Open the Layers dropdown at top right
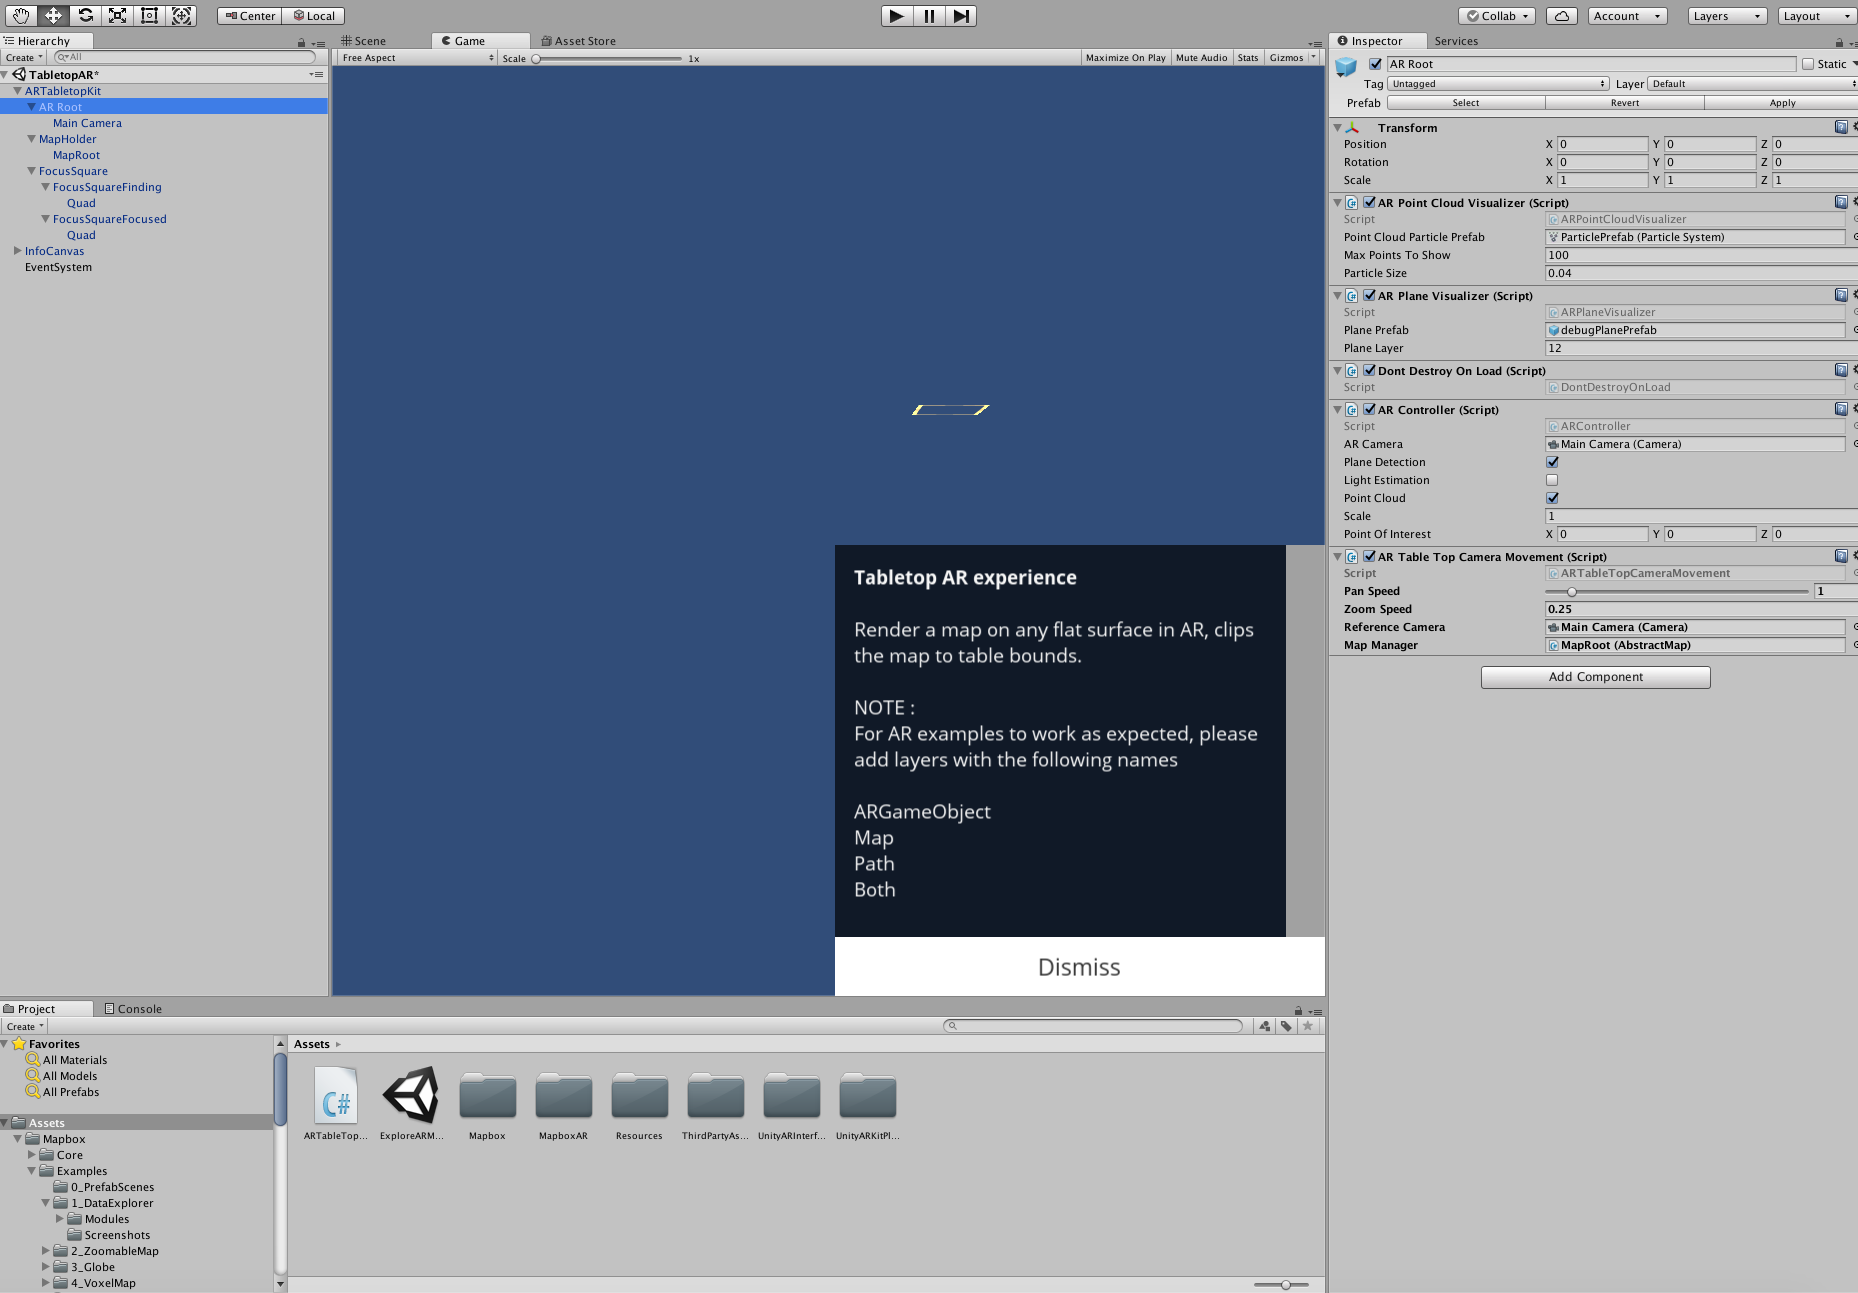 pyautogui.click(x=1727, y=15)
